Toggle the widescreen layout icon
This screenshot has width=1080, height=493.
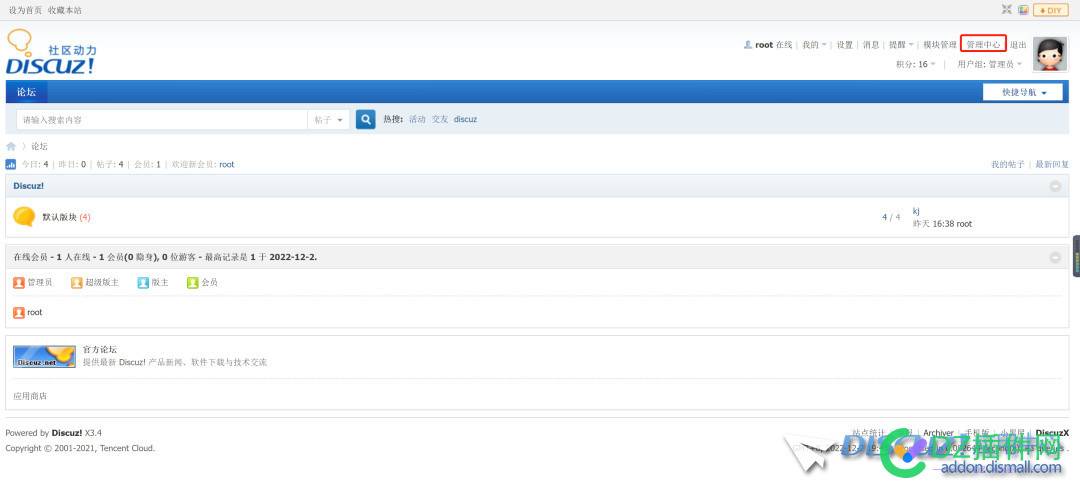(x=1006, y=10)
